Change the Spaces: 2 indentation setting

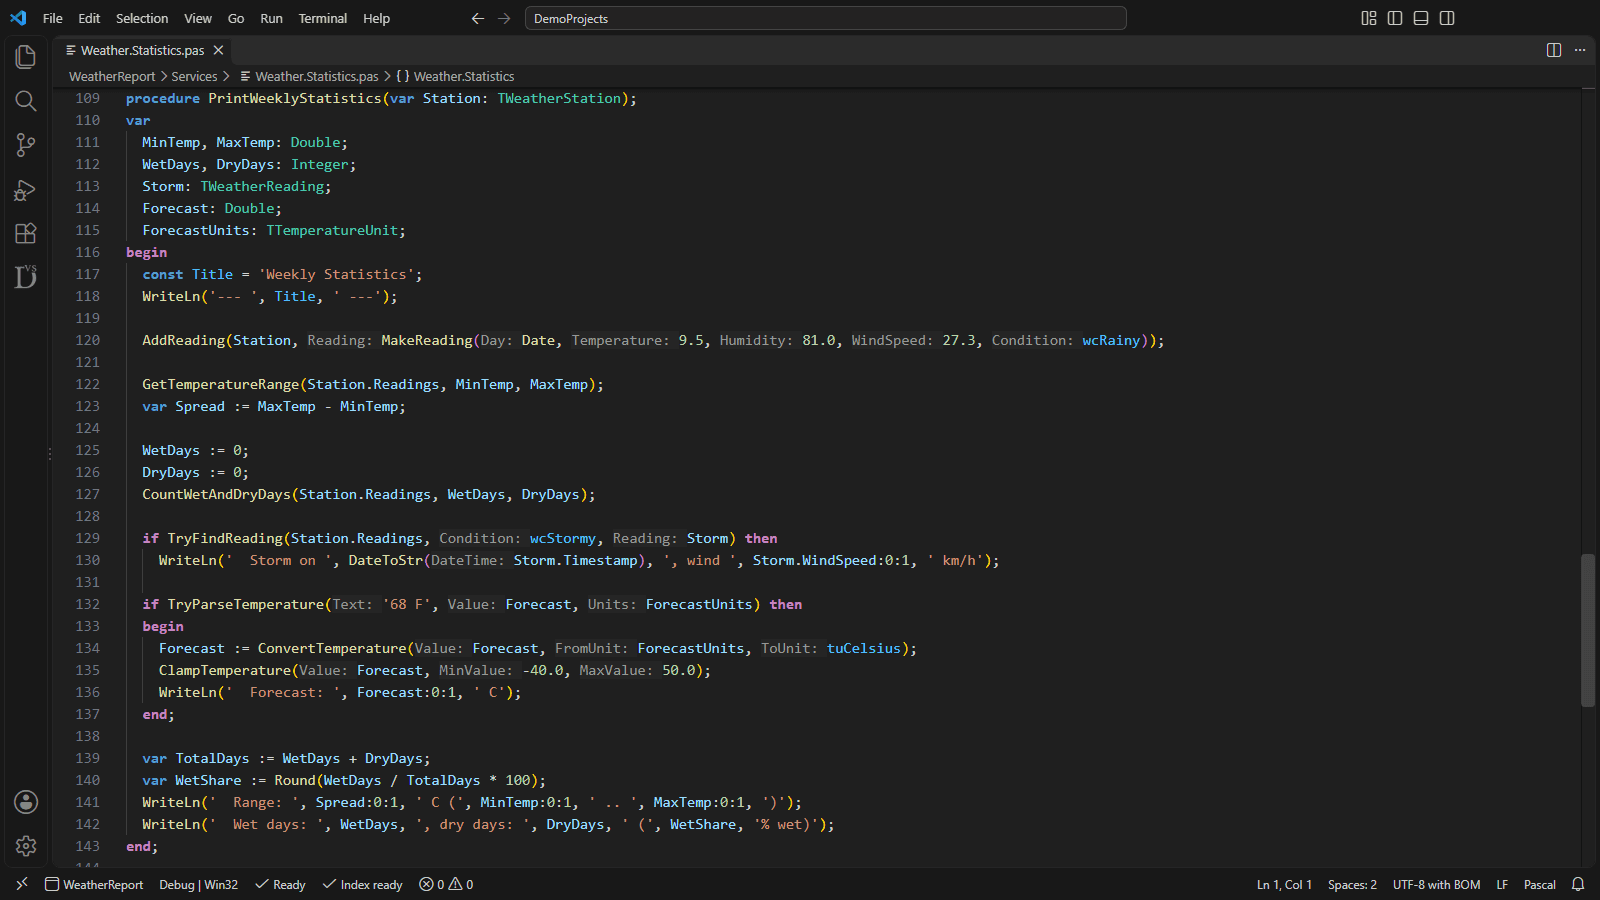pos(1352,884)
